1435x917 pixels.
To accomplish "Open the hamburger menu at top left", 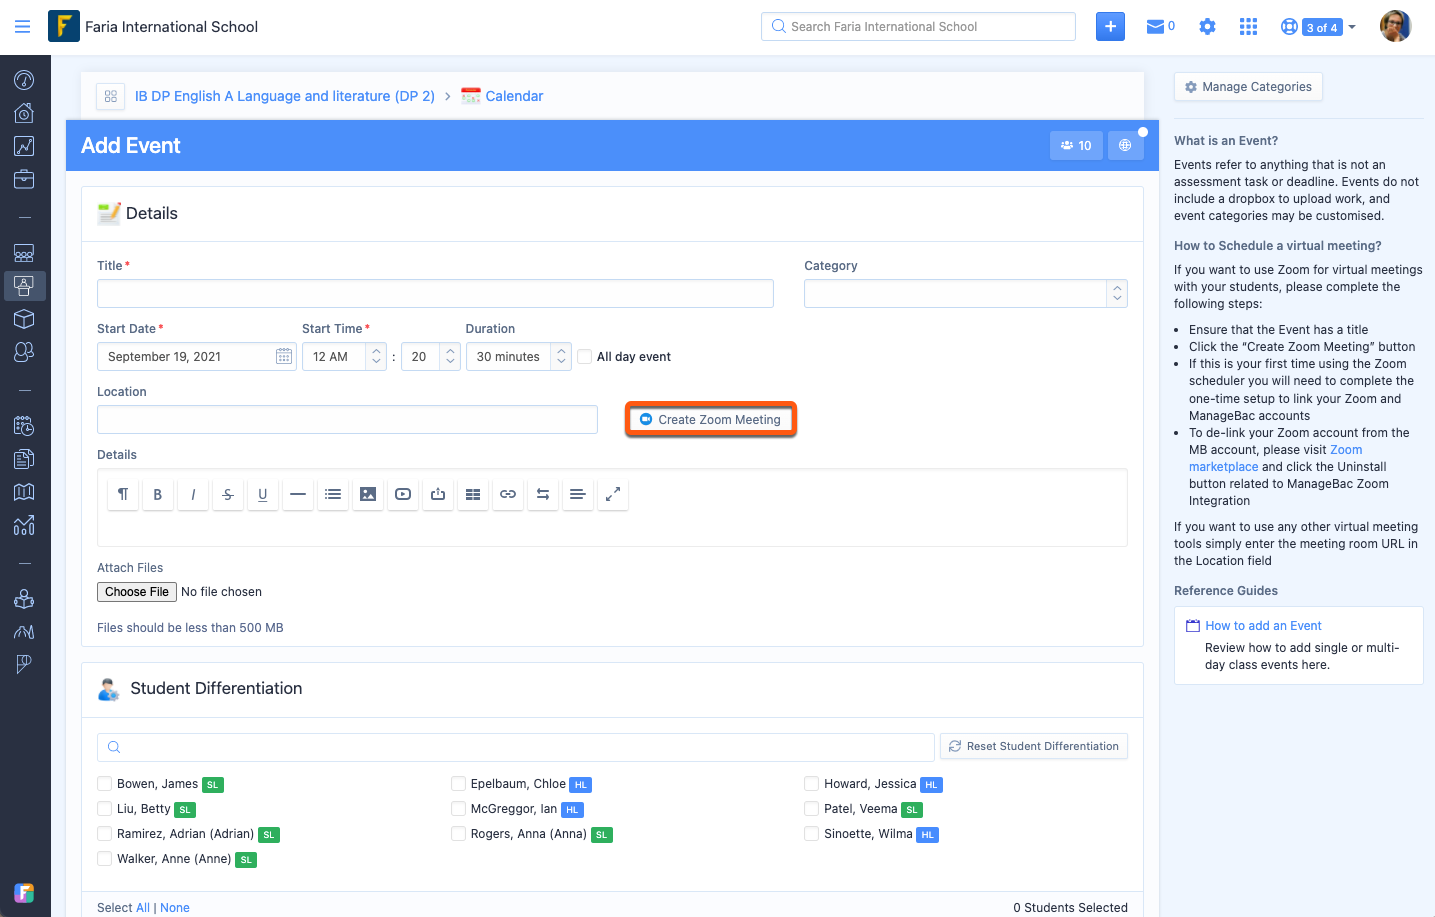I will [x=22, y=27].
